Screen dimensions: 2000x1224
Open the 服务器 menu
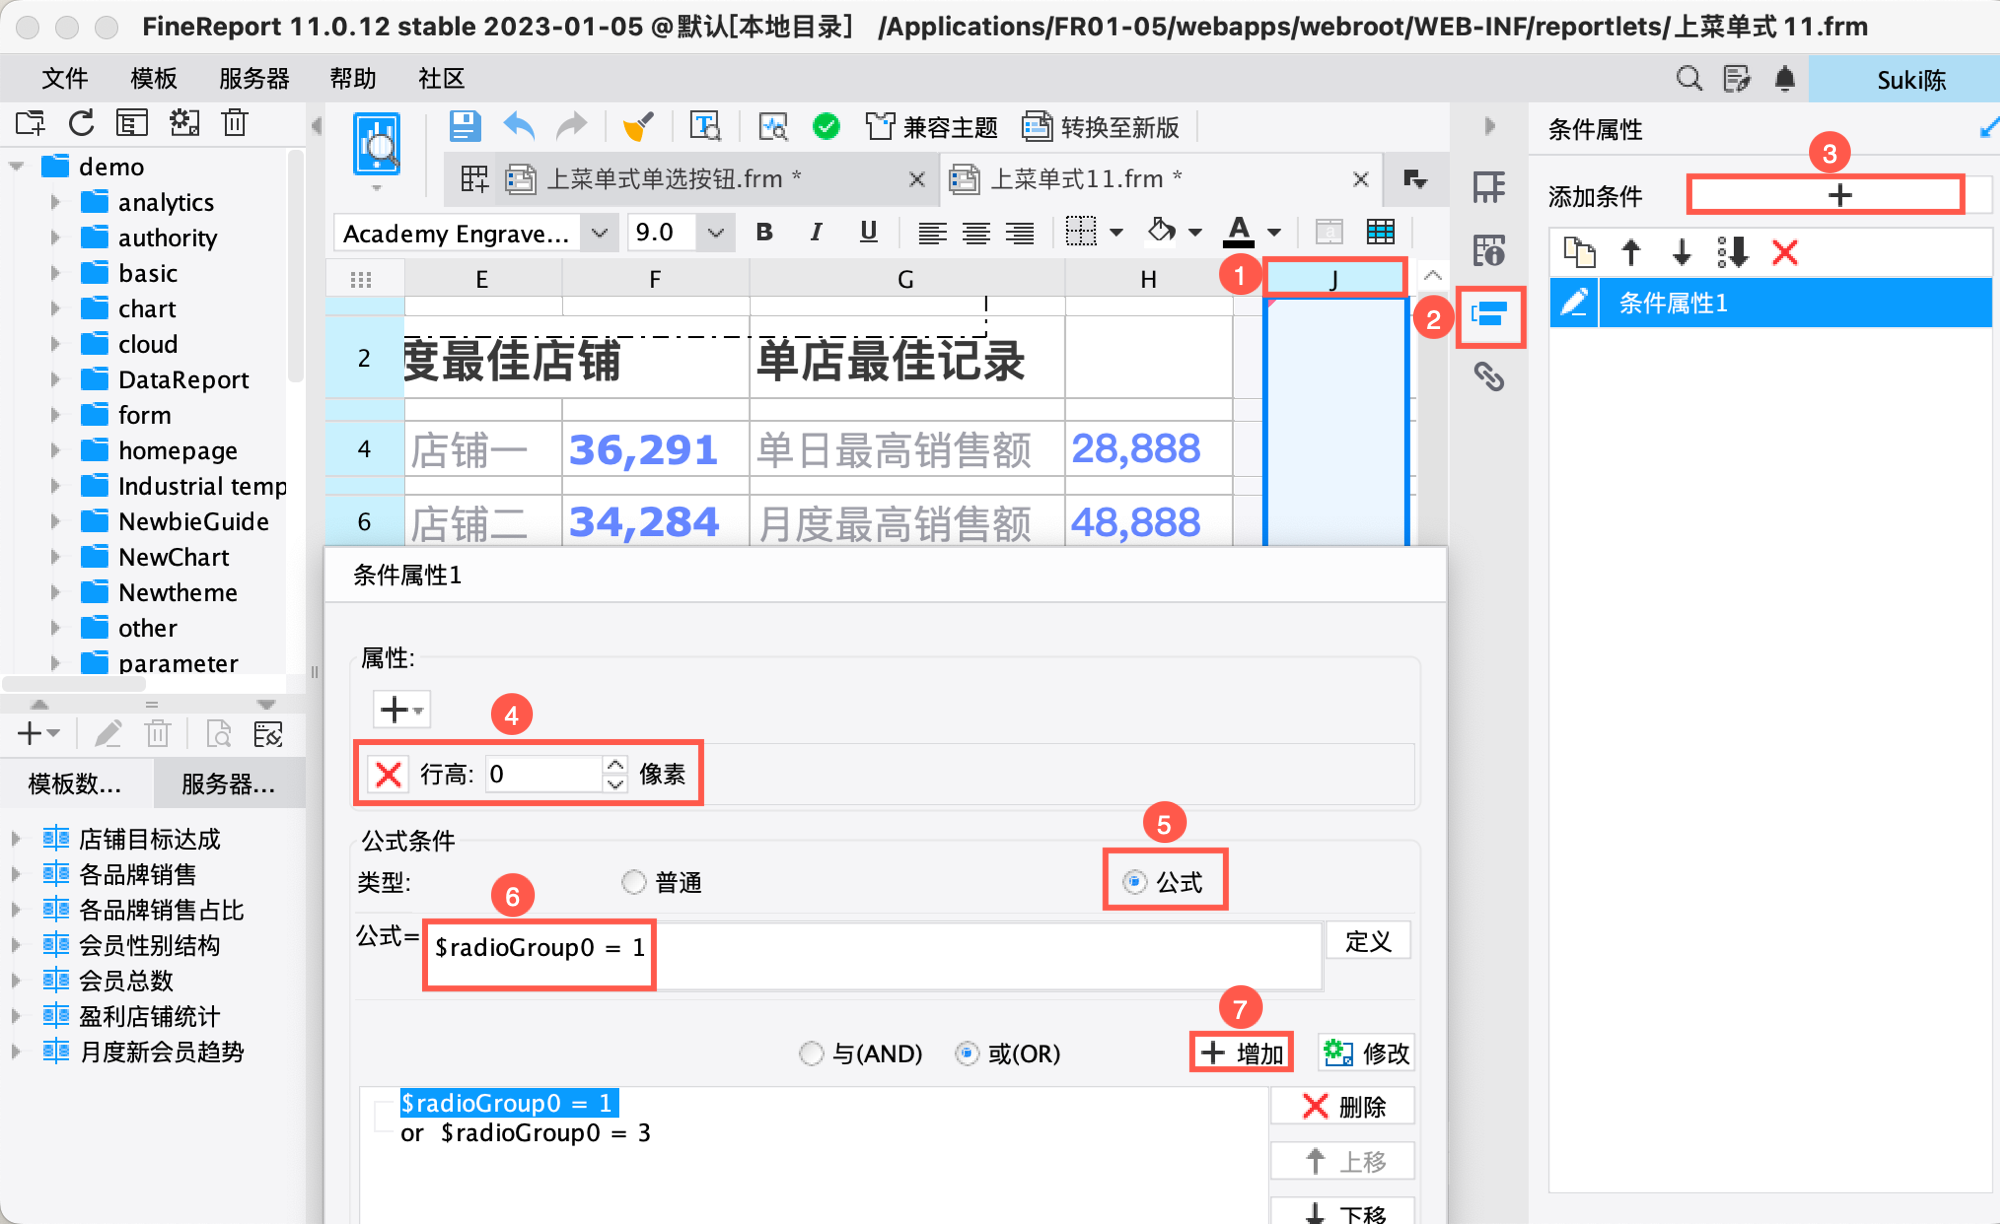254,78
